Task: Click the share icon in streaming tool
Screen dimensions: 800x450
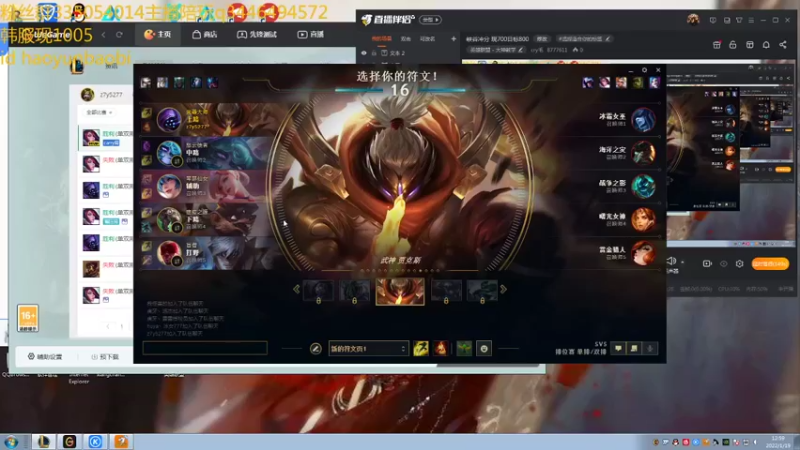Action: 783,45
